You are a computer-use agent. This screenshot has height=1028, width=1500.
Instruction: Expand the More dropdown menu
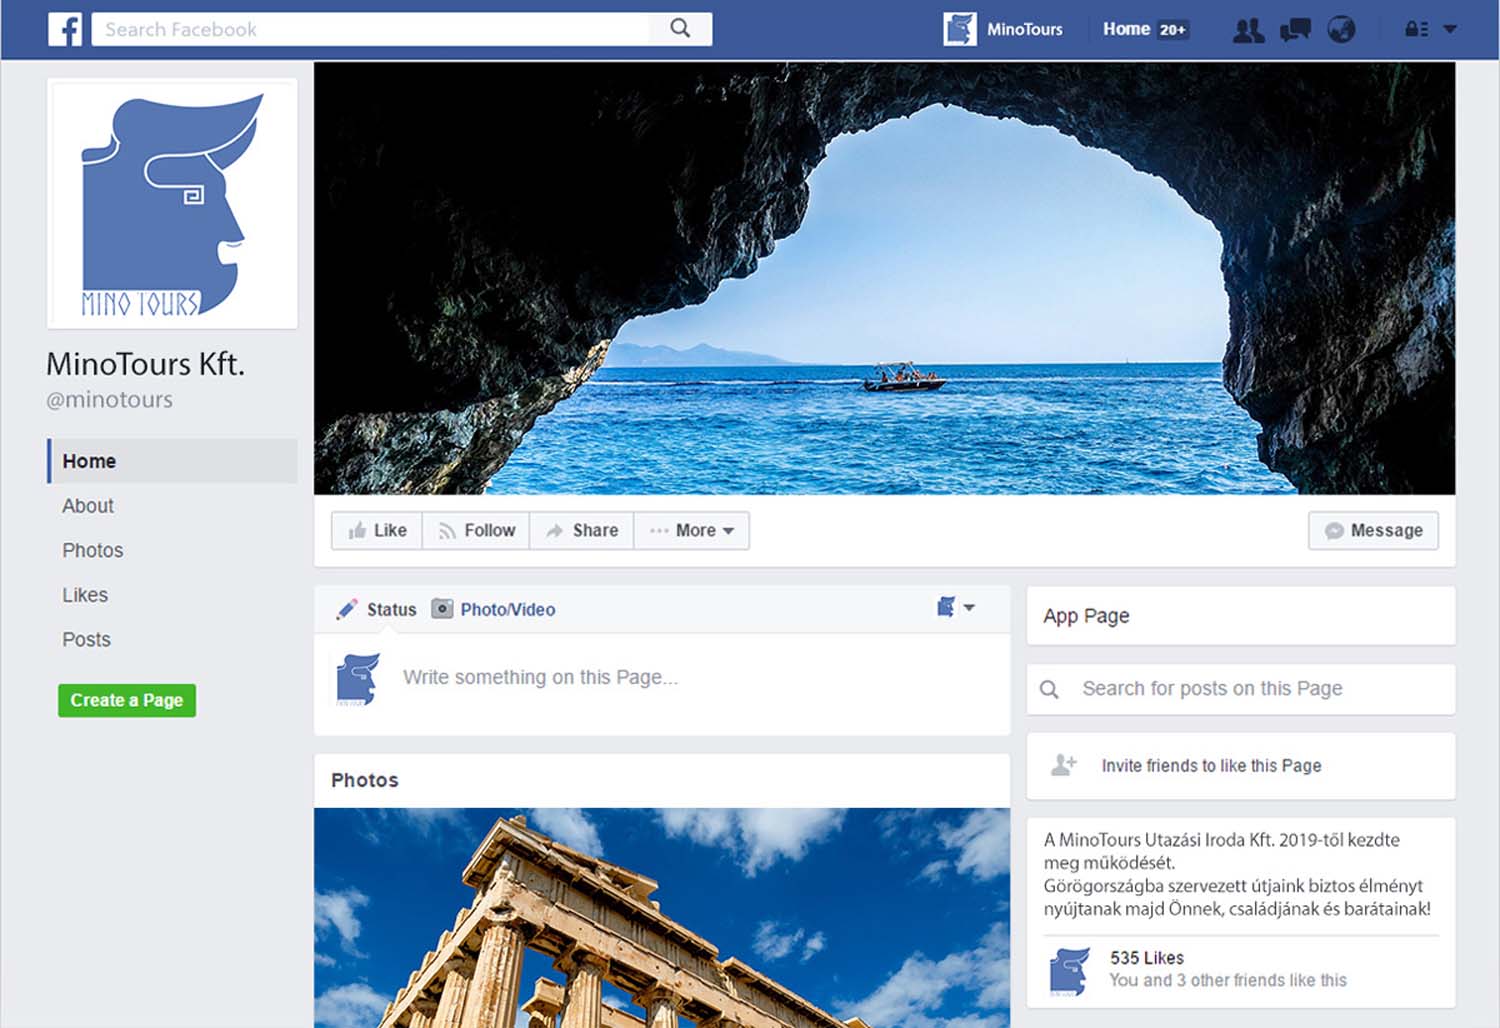692,531
